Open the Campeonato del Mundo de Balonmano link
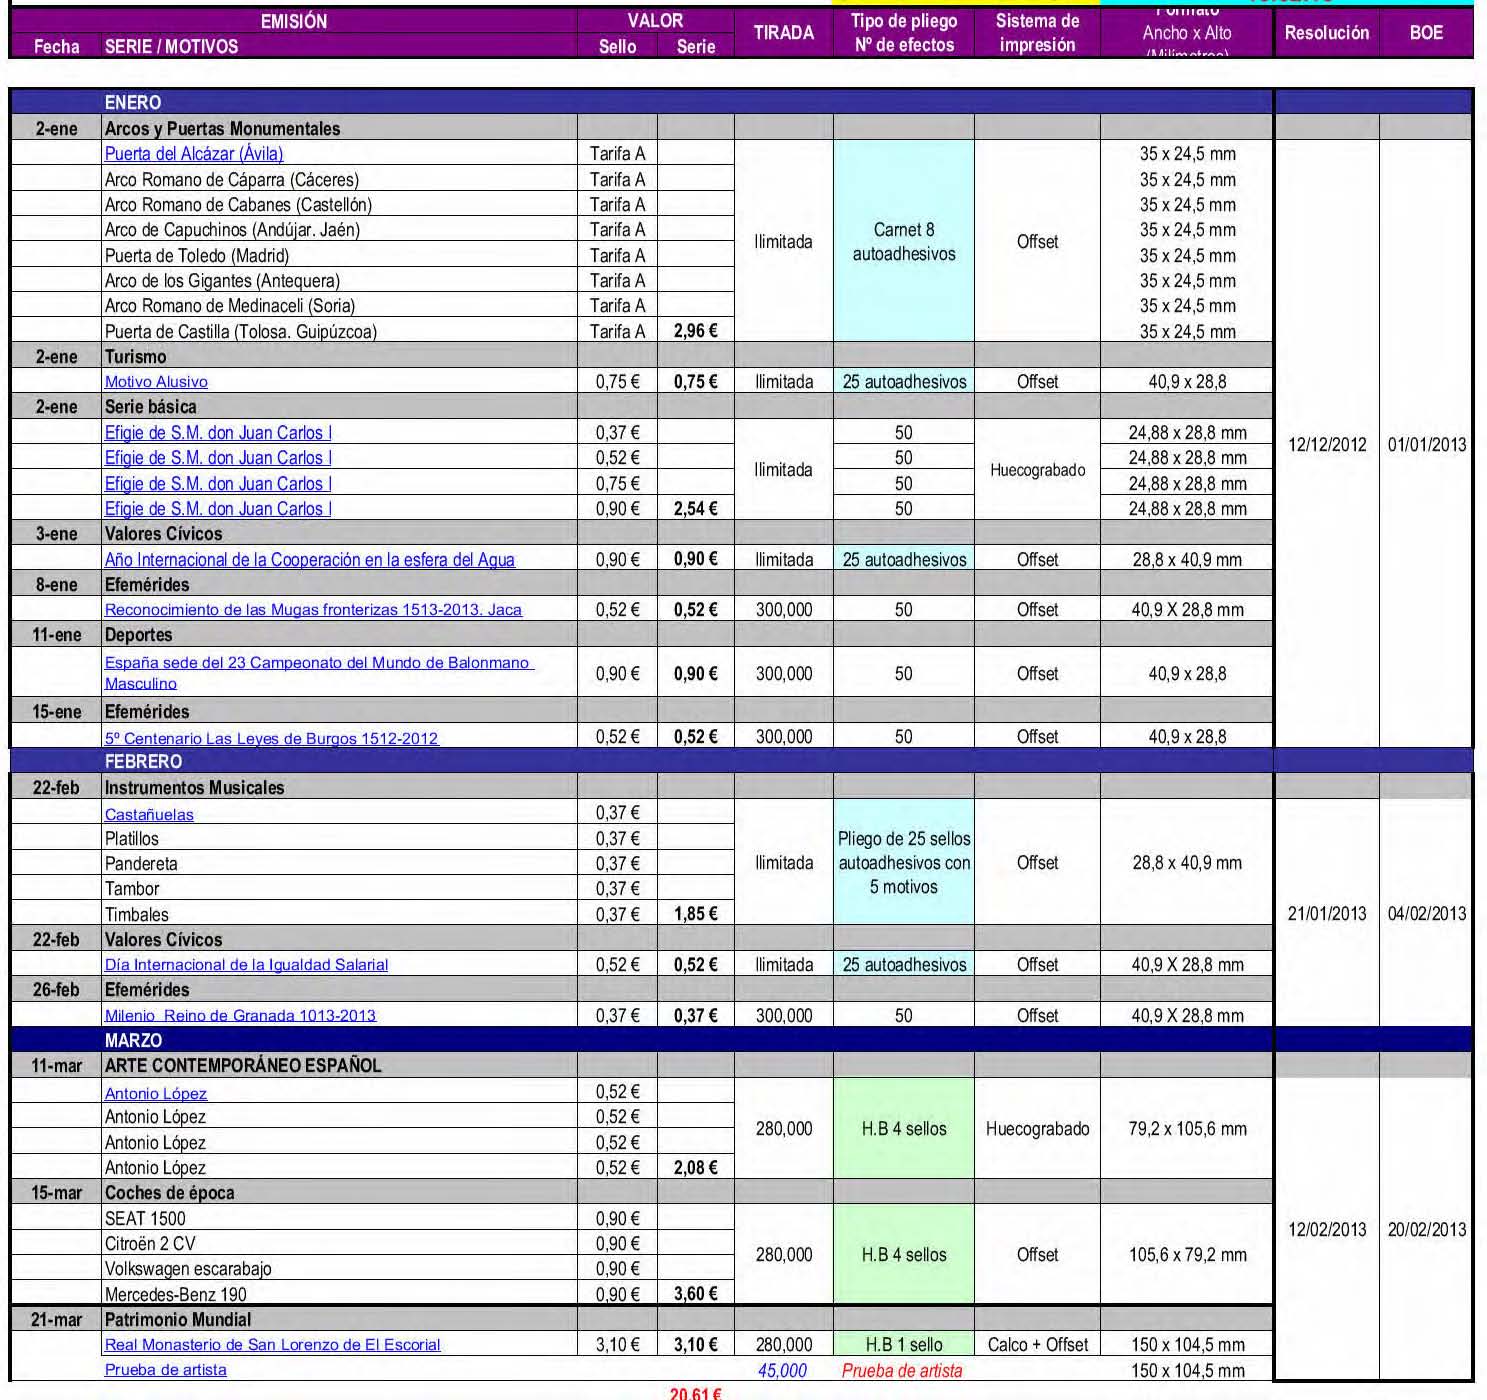The width and height of the screenshot is (1487, 1400). click(x=318, y=663)
